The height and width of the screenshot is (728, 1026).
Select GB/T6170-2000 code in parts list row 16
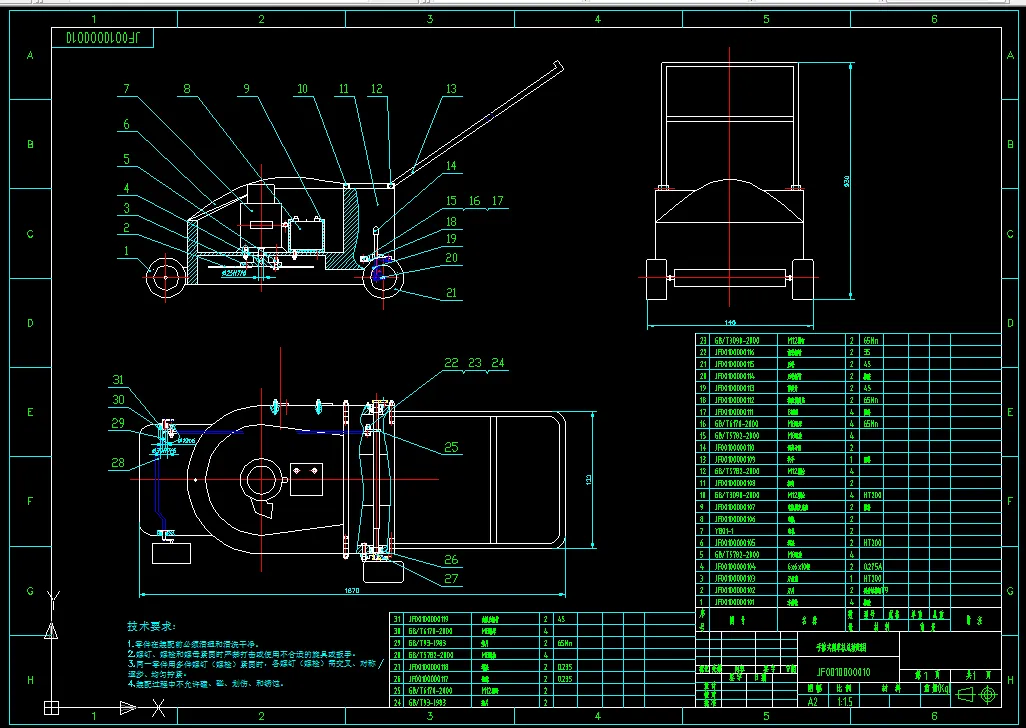coord(737,424)
